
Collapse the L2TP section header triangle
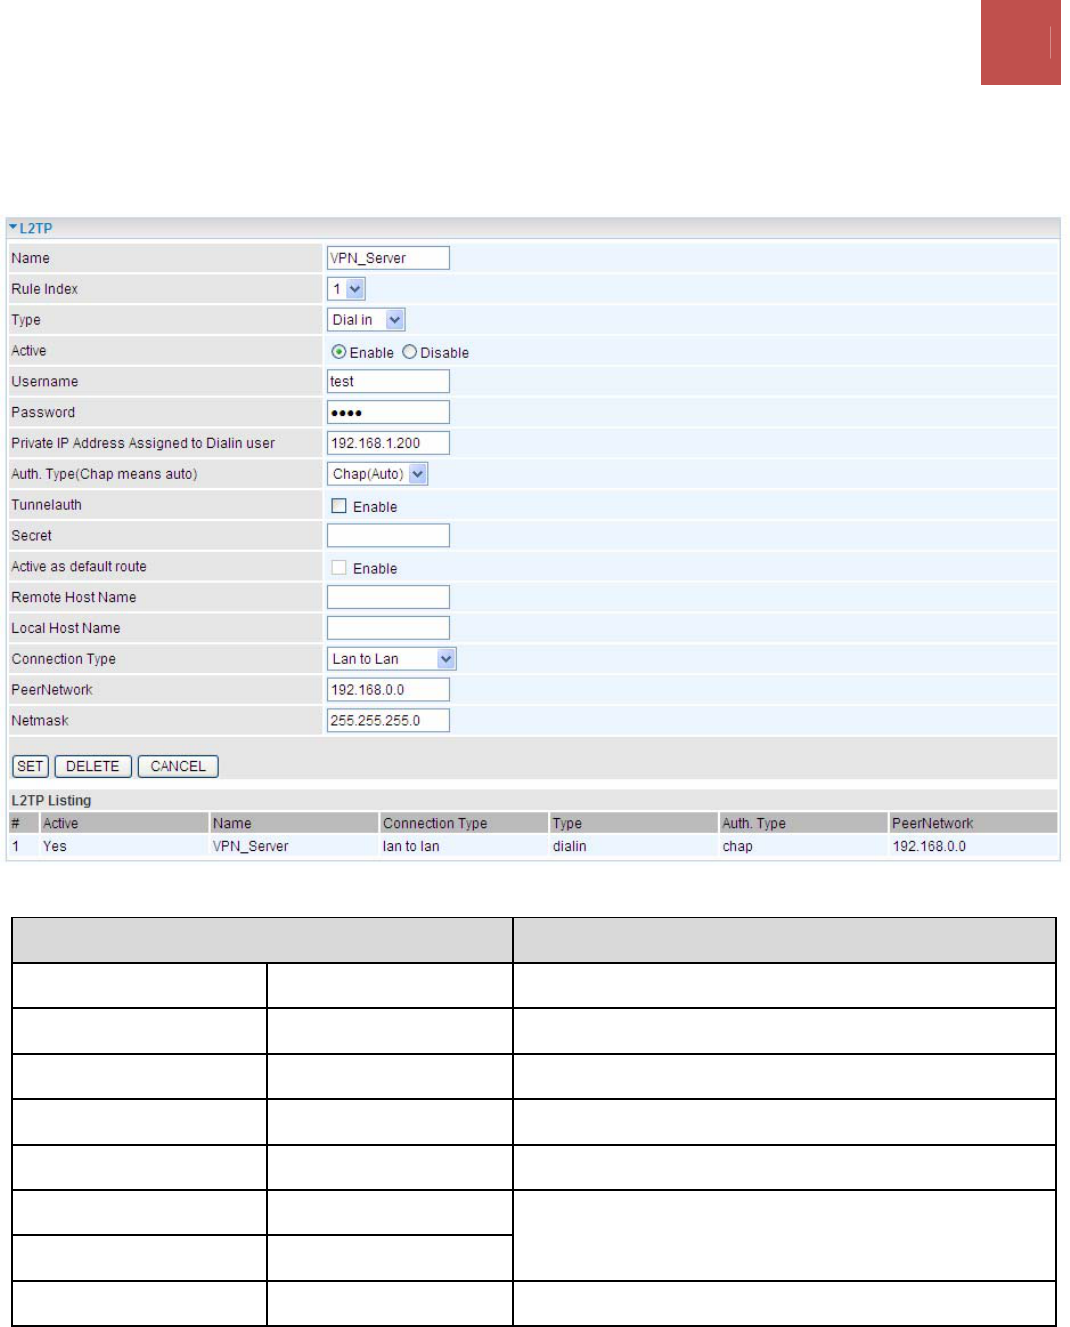(13, 228)
